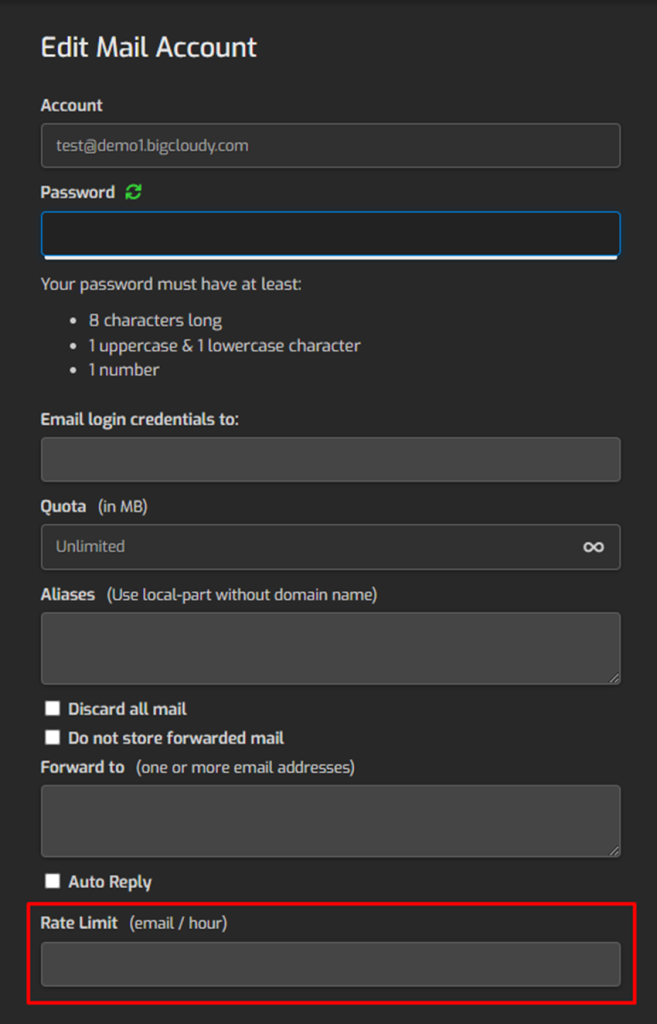Check Do not store forwarded mail
Image resolution: width=657 pixels, height=1024 pixels.
click(x=51, y=738)
